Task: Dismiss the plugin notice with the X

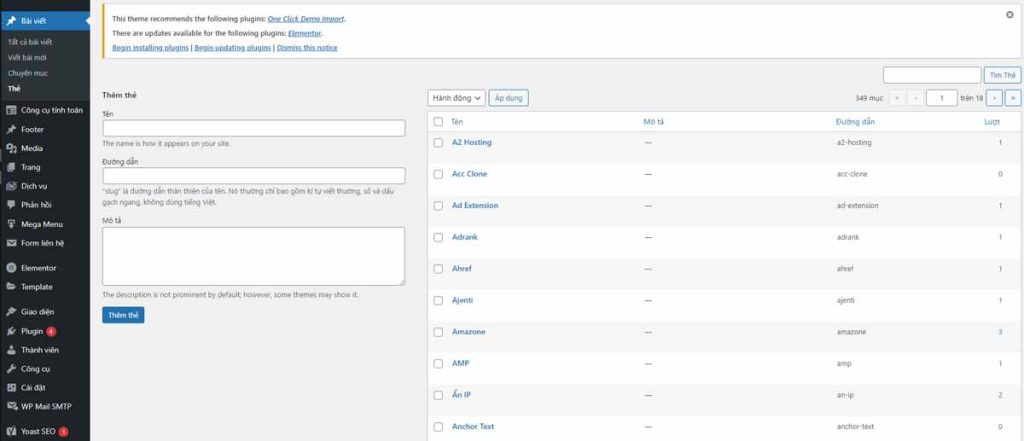Action: [x=1009, y=15]
